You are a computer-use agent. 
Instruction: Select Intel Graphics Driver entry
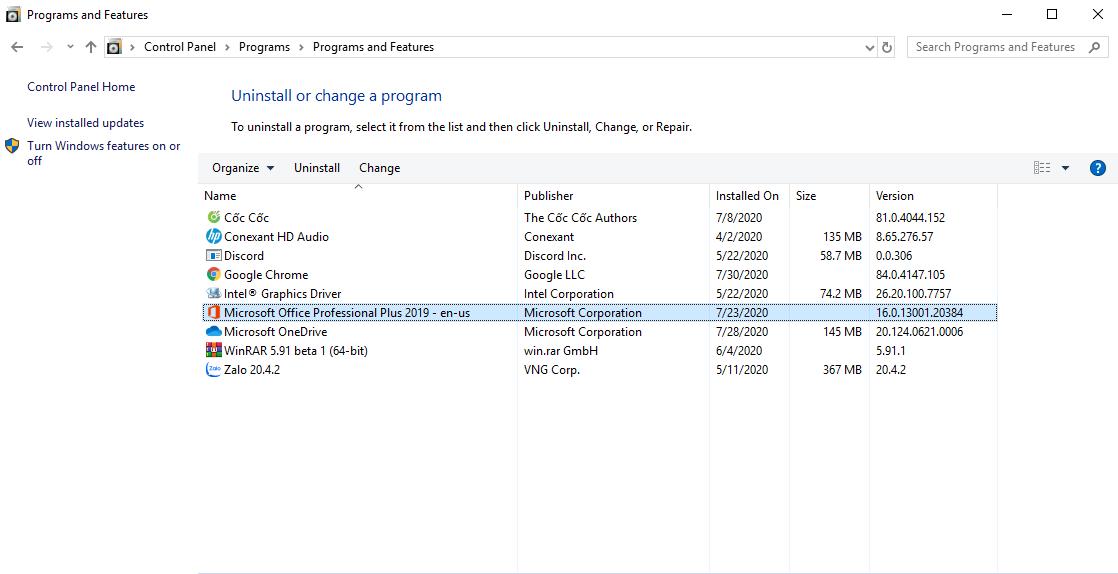tap(282, 294)
